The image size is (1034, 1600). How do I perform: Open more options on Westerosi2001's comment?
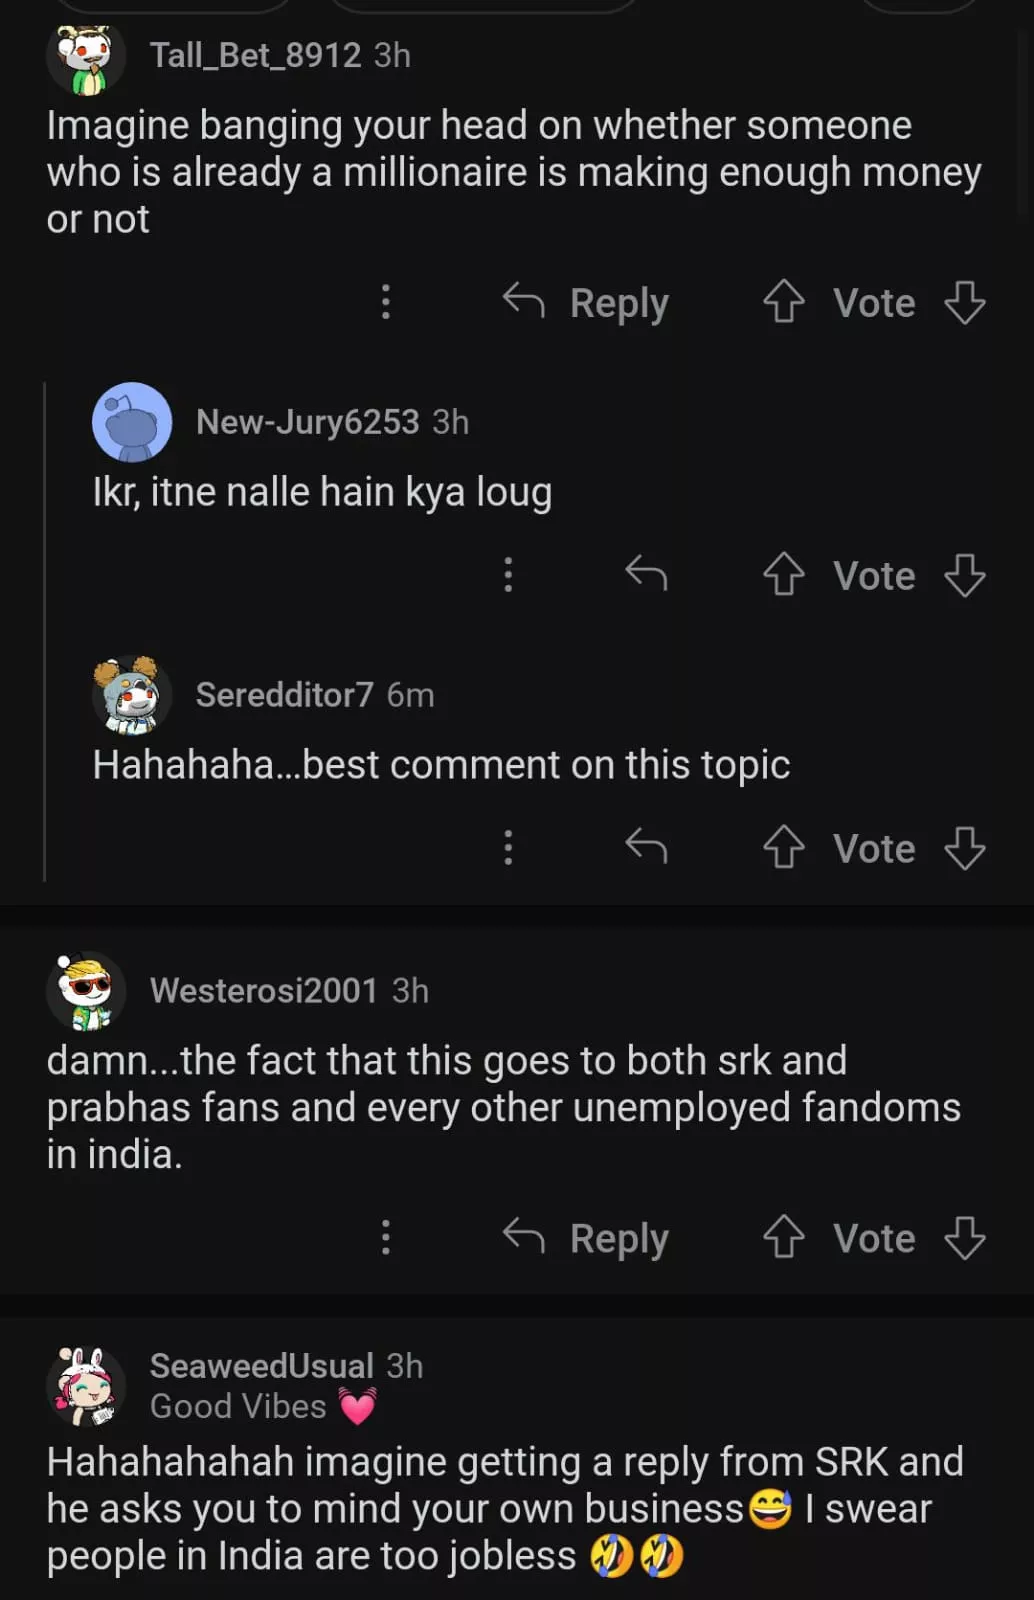pyautogui.click(x=386, y=1237)
